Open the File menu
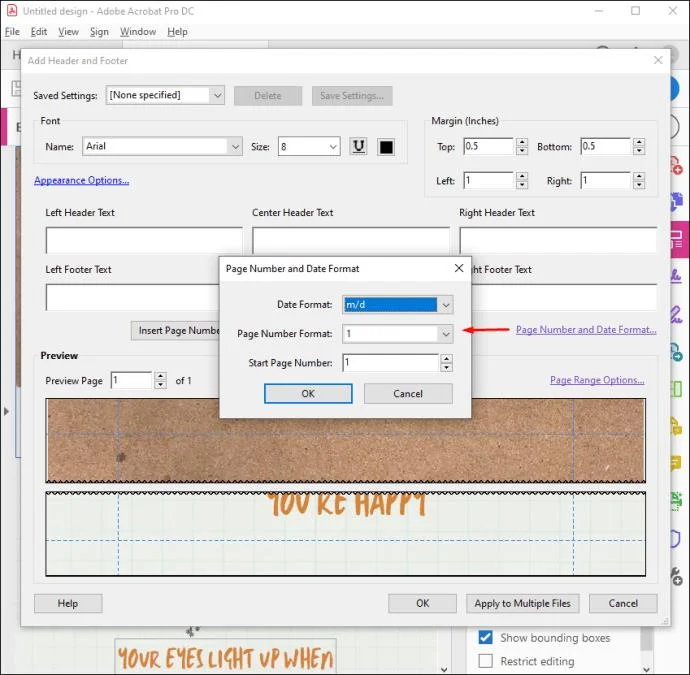The image size is (690, 675). [12, 32]
